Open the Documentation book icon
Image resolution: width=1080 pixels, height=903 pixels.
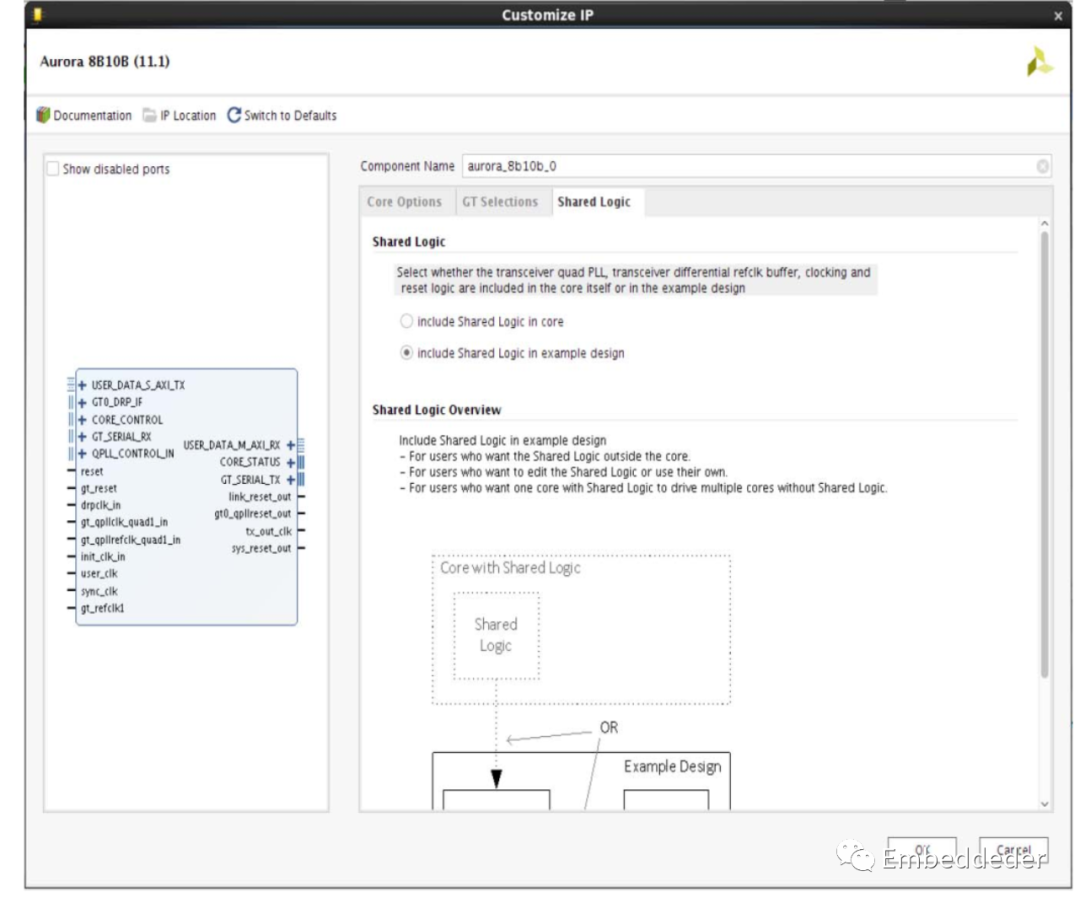click(43, 115)
